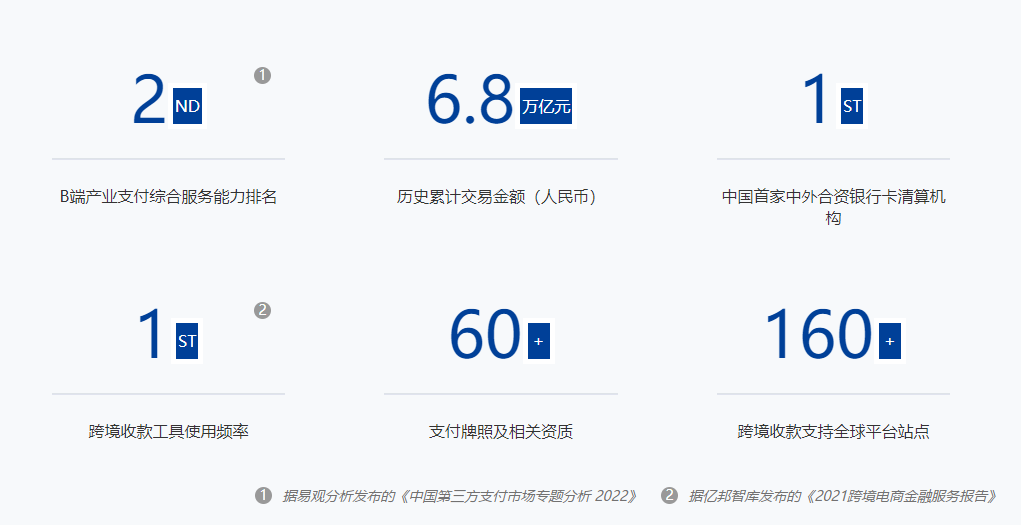This screenshot has width=1021, height=525.
Task: Click the 支付牌照及相关资质 label
Action: coord(500,432)
